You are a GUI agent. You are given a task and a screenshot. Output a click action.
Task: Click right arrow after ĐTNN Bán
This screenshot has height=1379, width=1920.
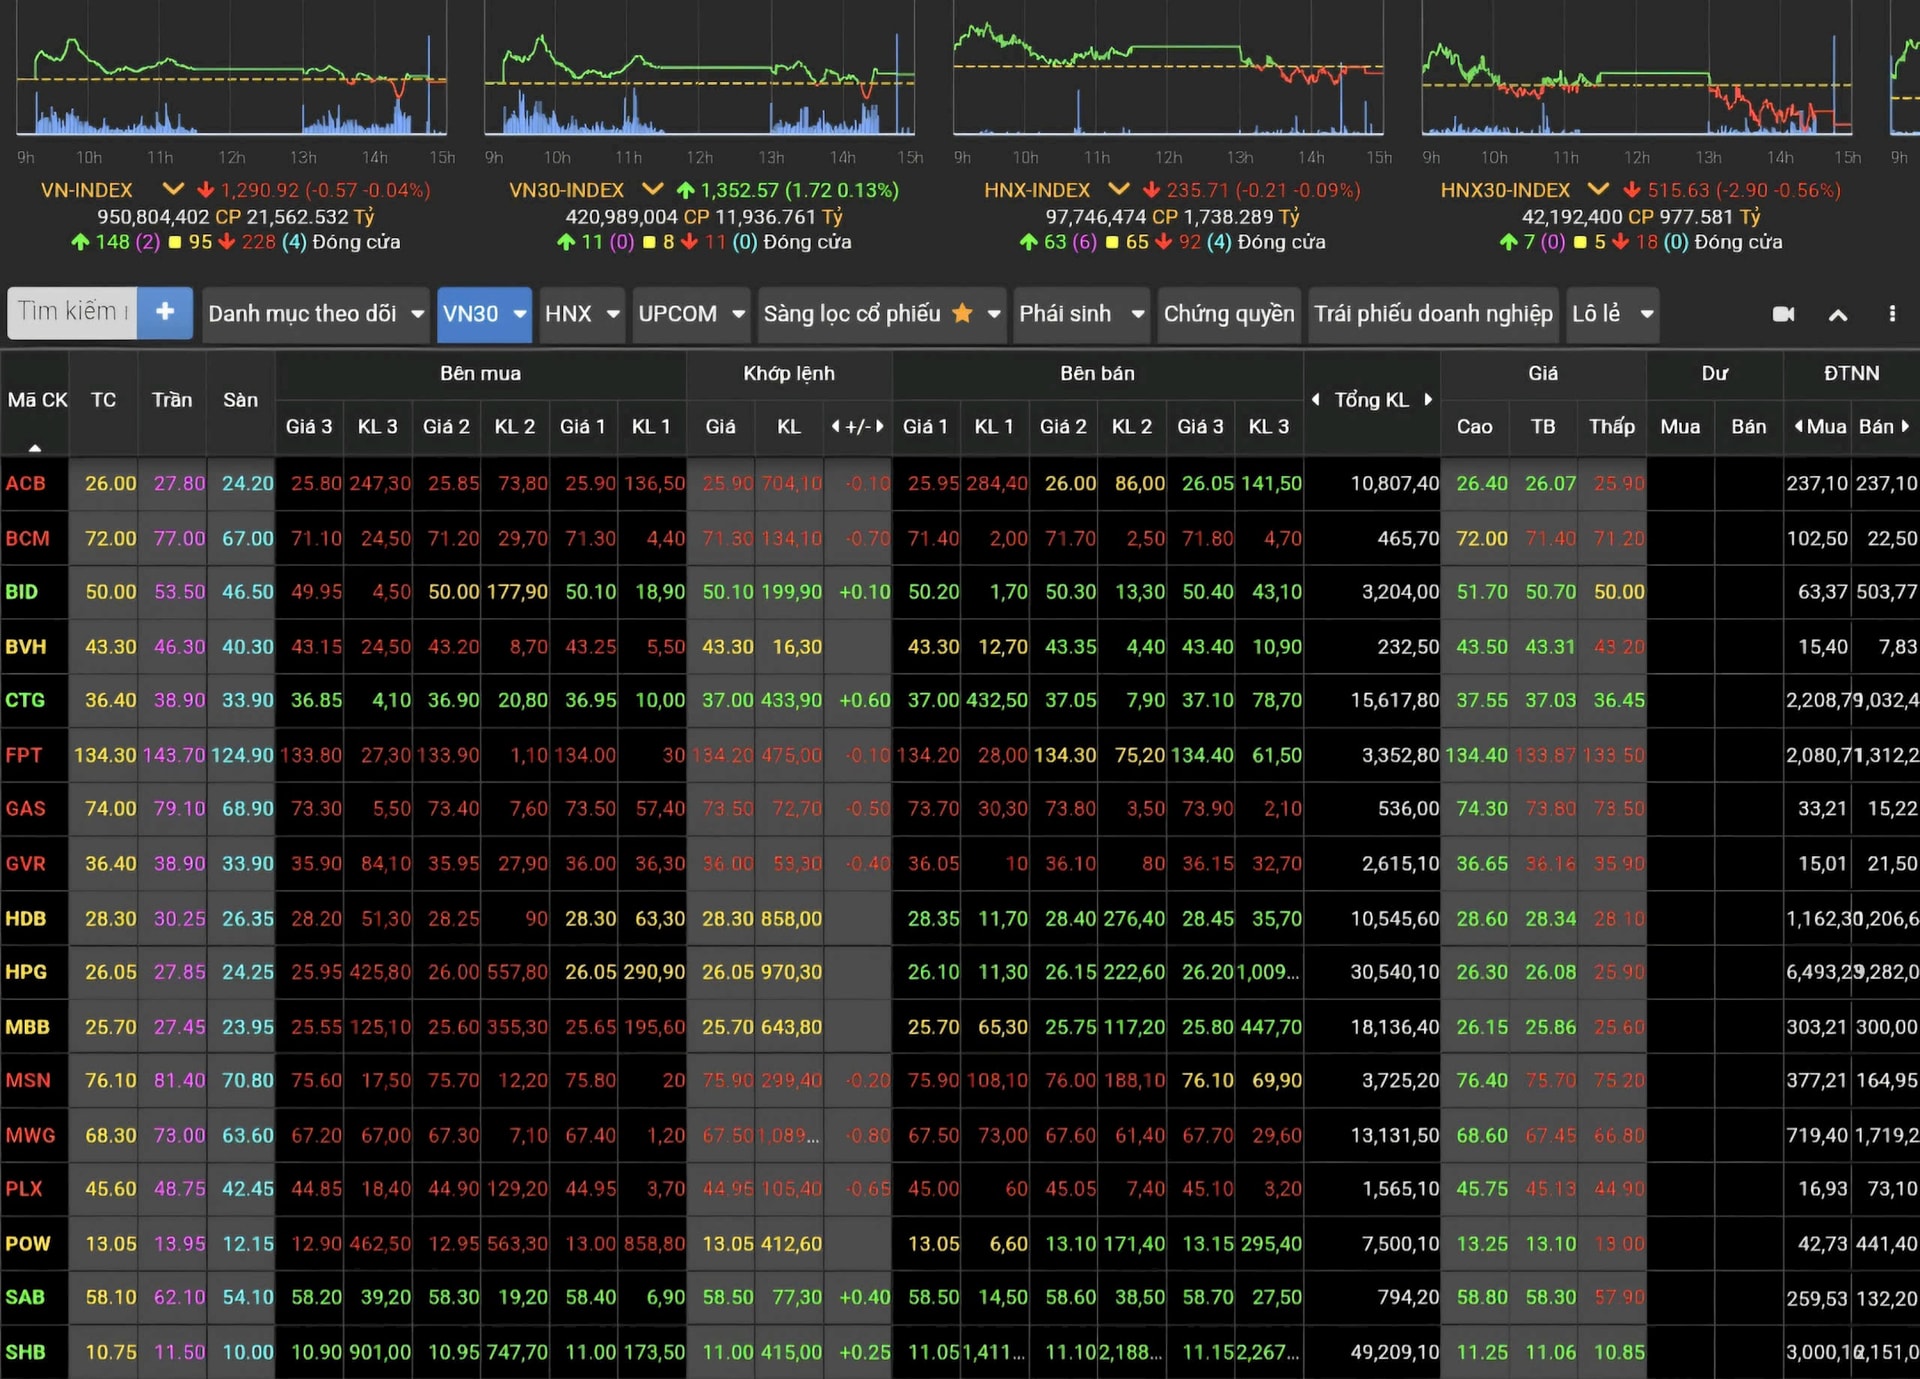coord(1905,426)
